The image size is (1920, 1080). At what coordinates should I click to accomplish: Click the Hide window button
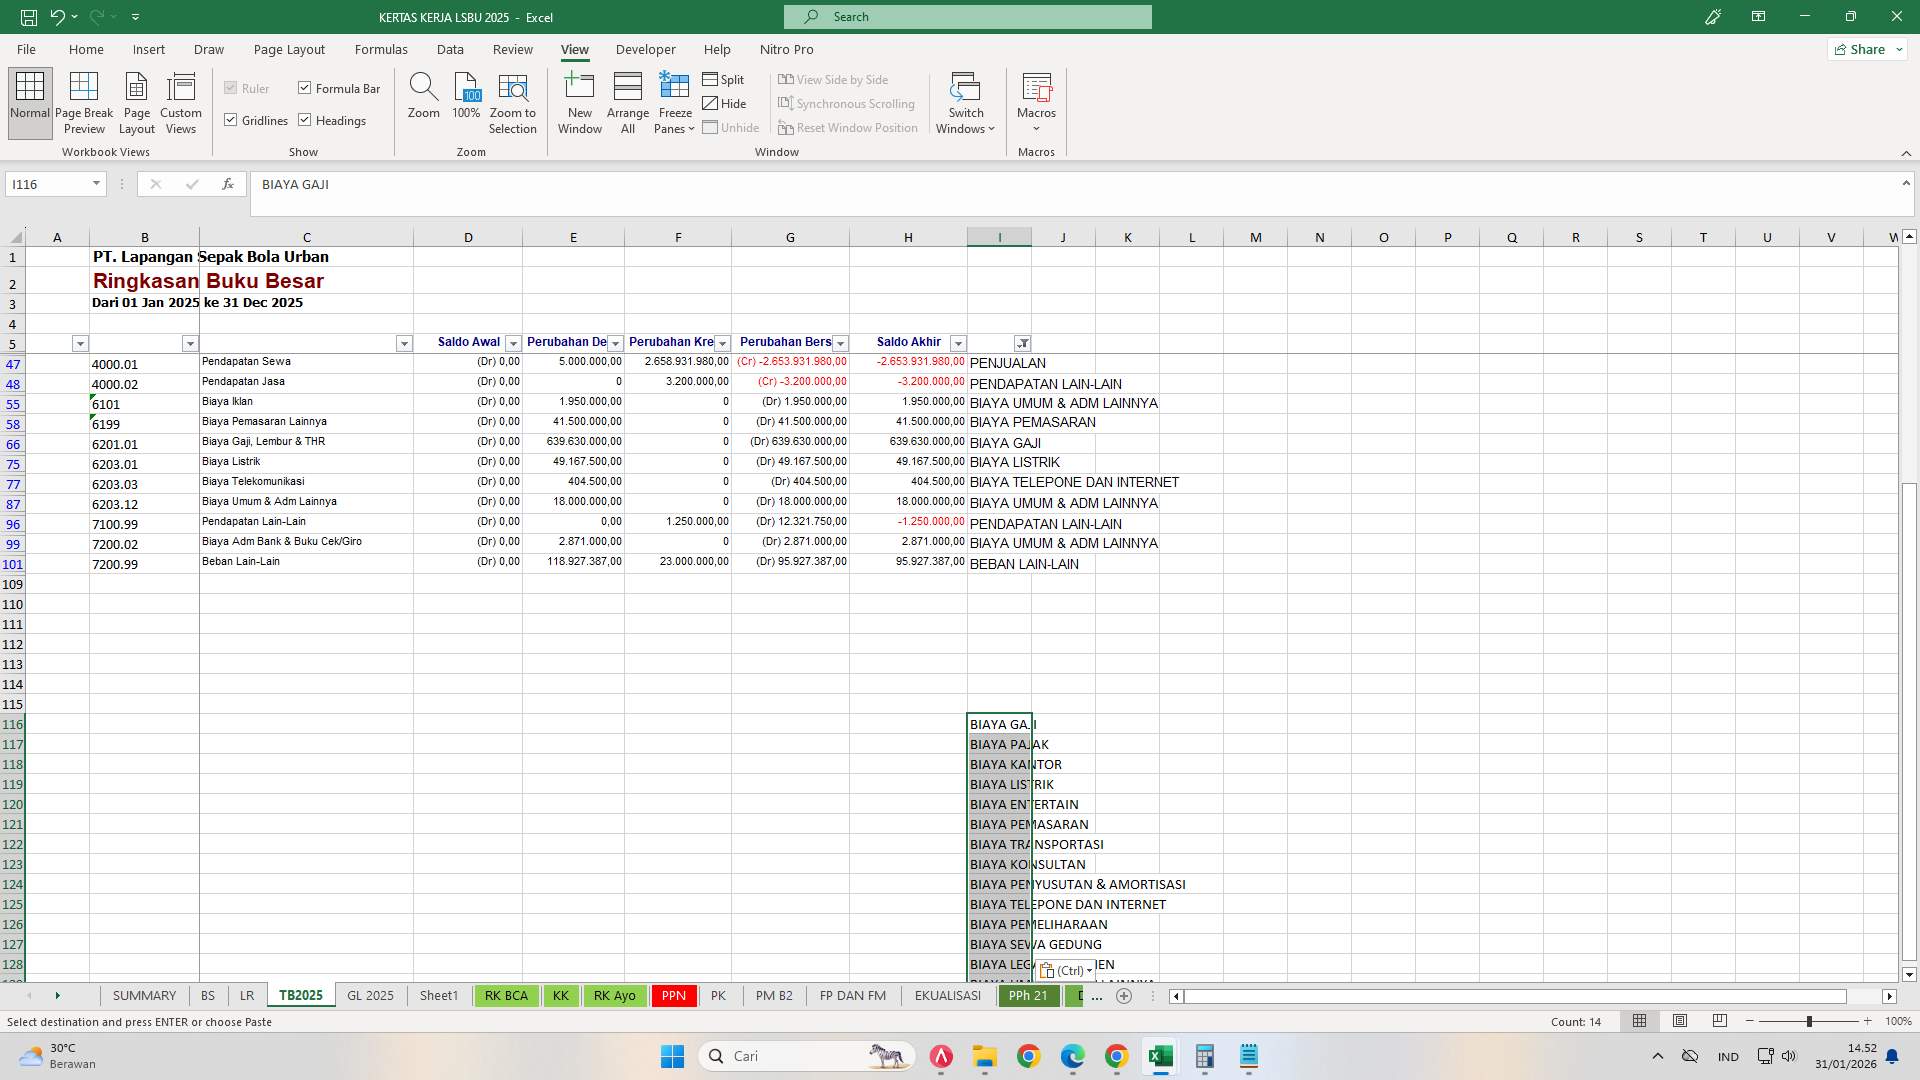(726, 103)
